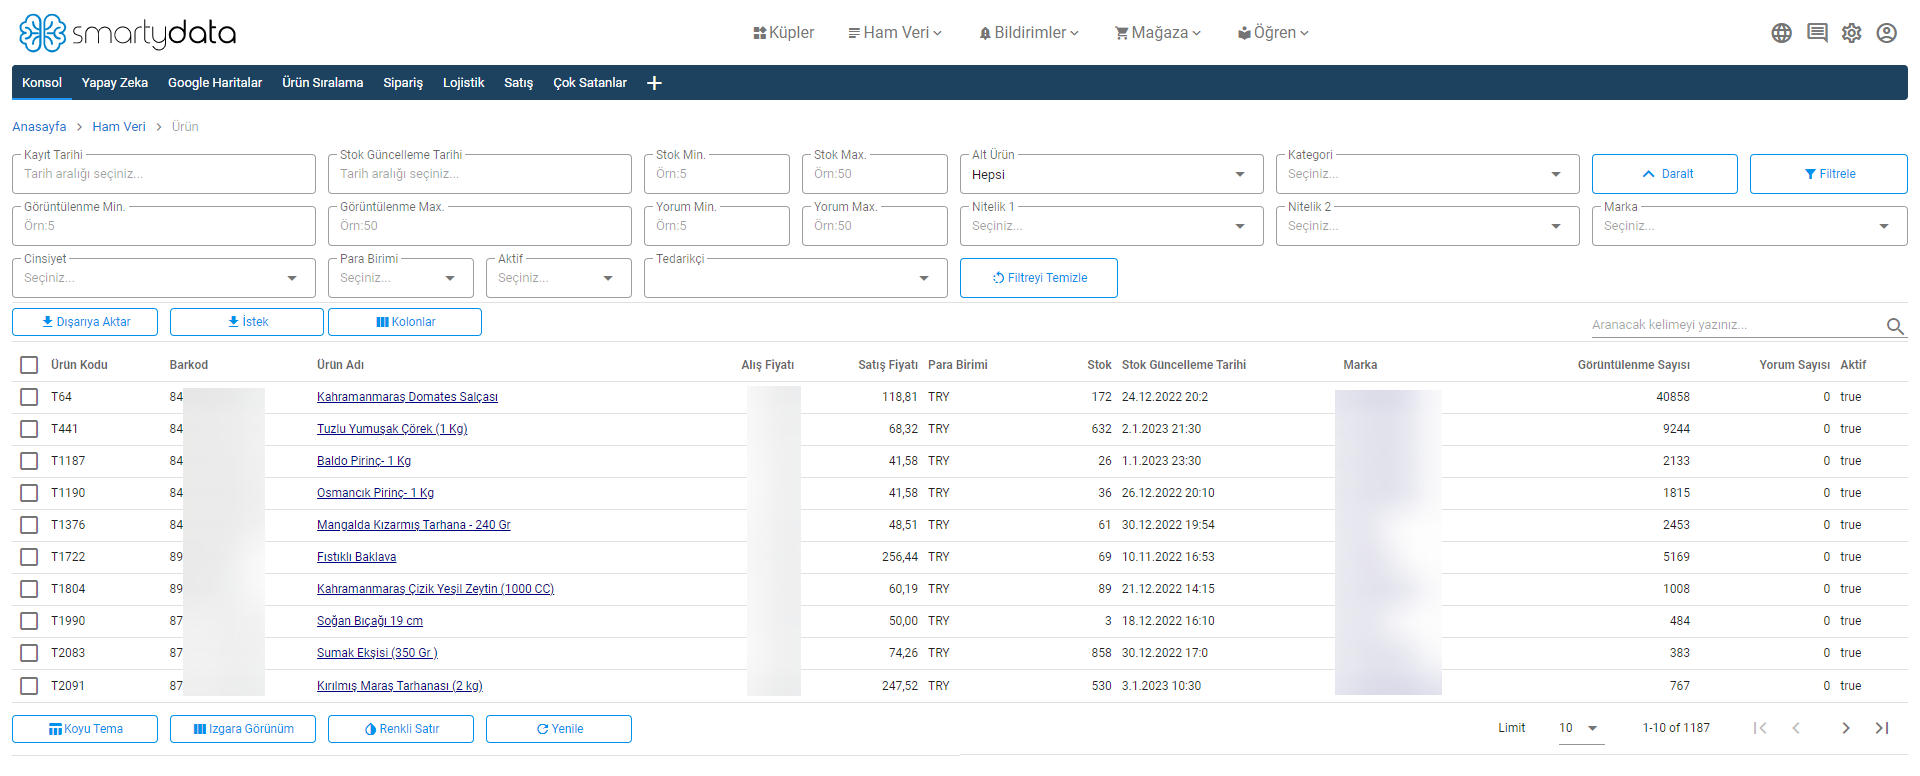Go to the next page
Image resolution: width=1920 pixels, height=776 pixels.
click(1845, 728)
